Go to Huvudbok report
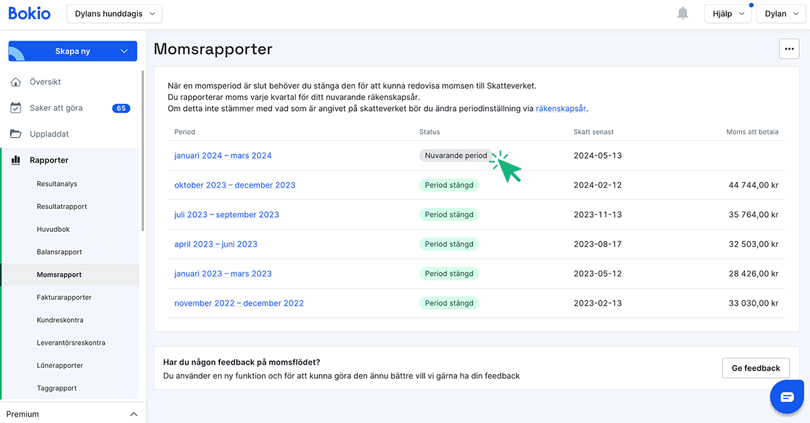Screen dimensions: 810x423 click(x=53, y=229)
